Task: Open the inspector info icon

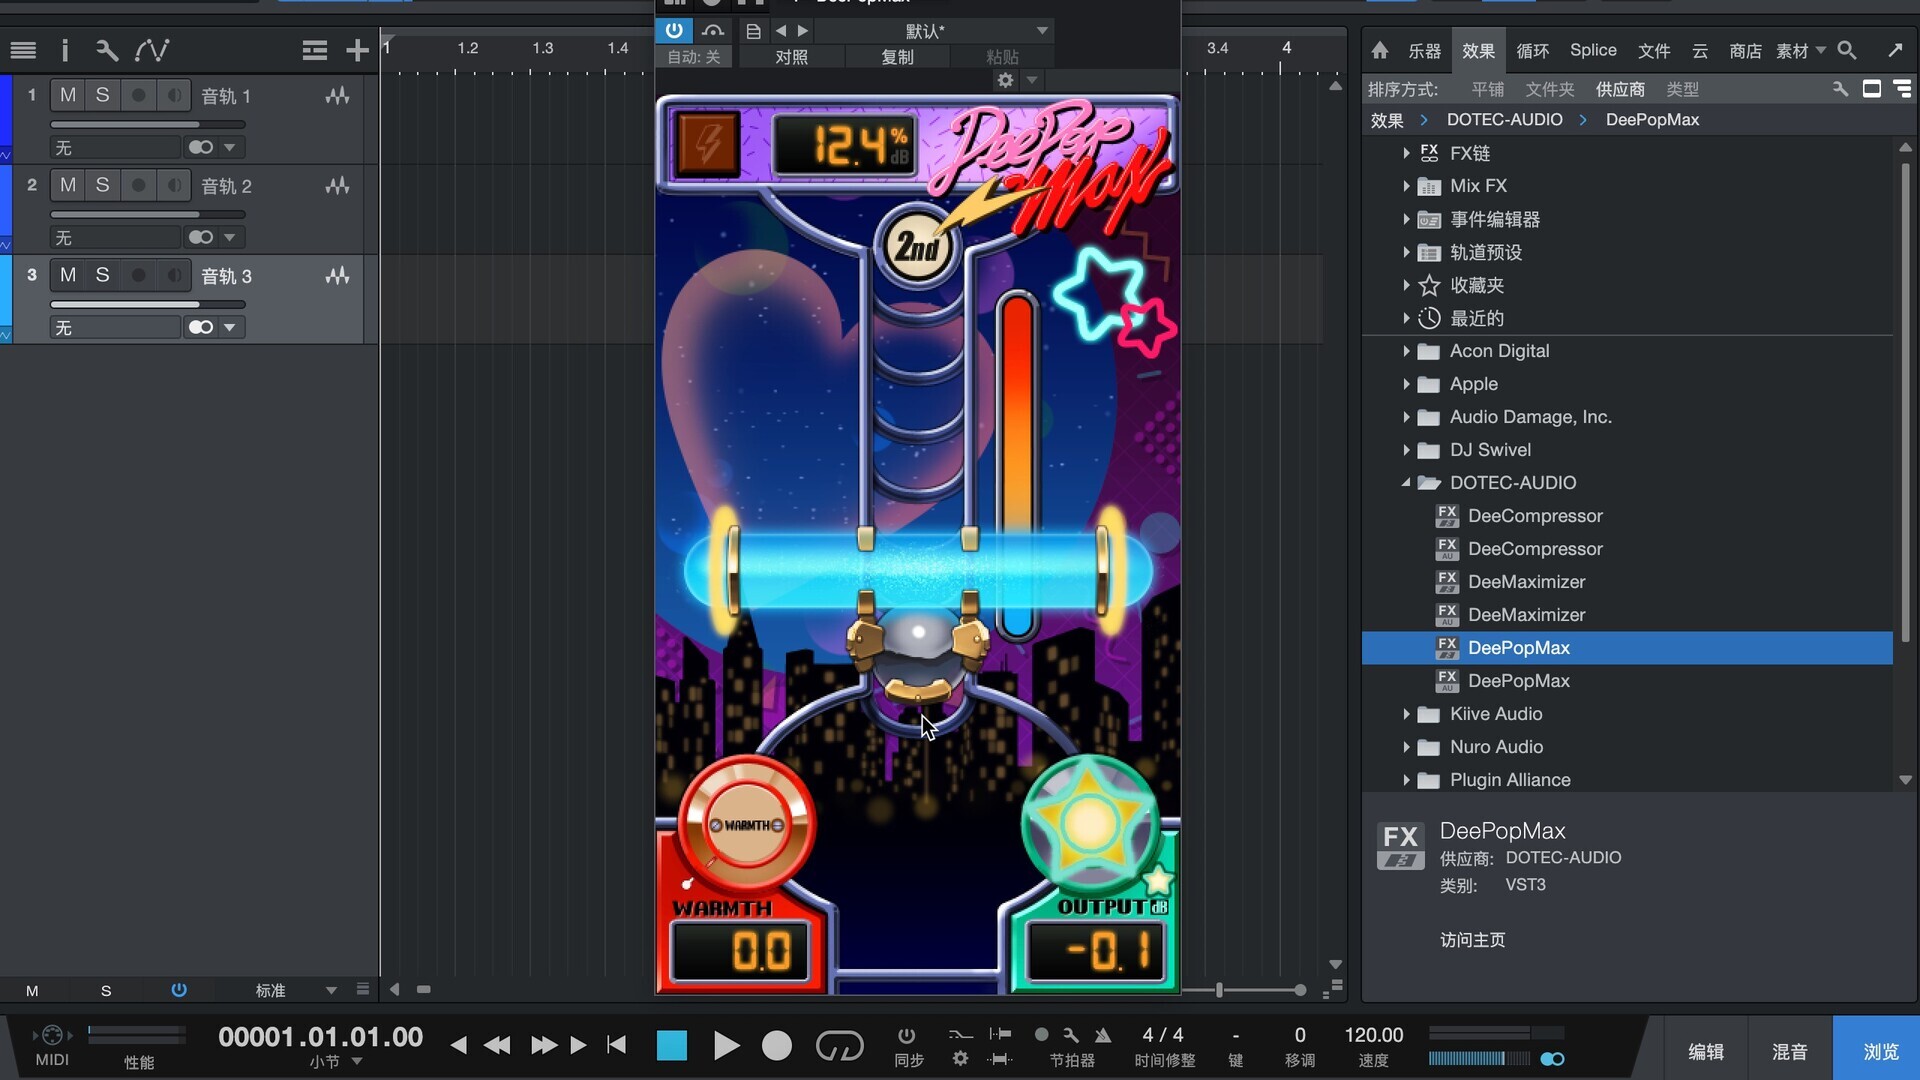Action: click(x=65, y=50)
